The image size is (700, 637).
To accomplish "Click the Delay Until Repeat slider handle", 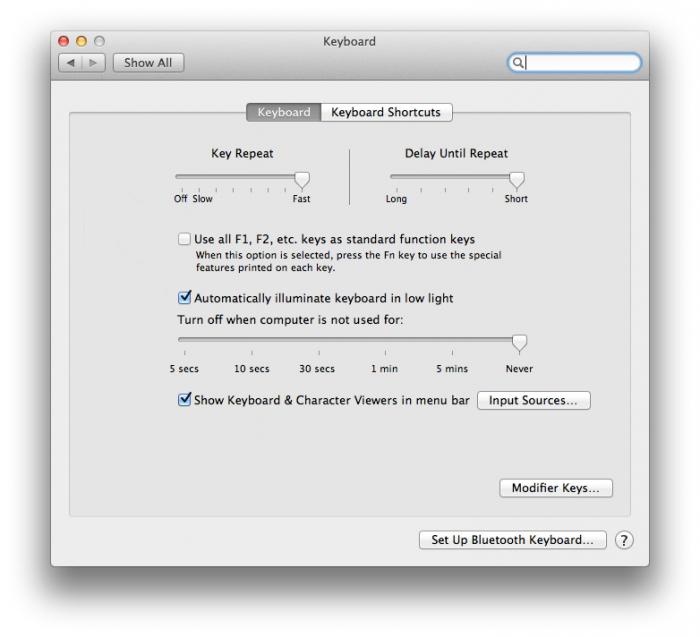I will coord(516,179).
